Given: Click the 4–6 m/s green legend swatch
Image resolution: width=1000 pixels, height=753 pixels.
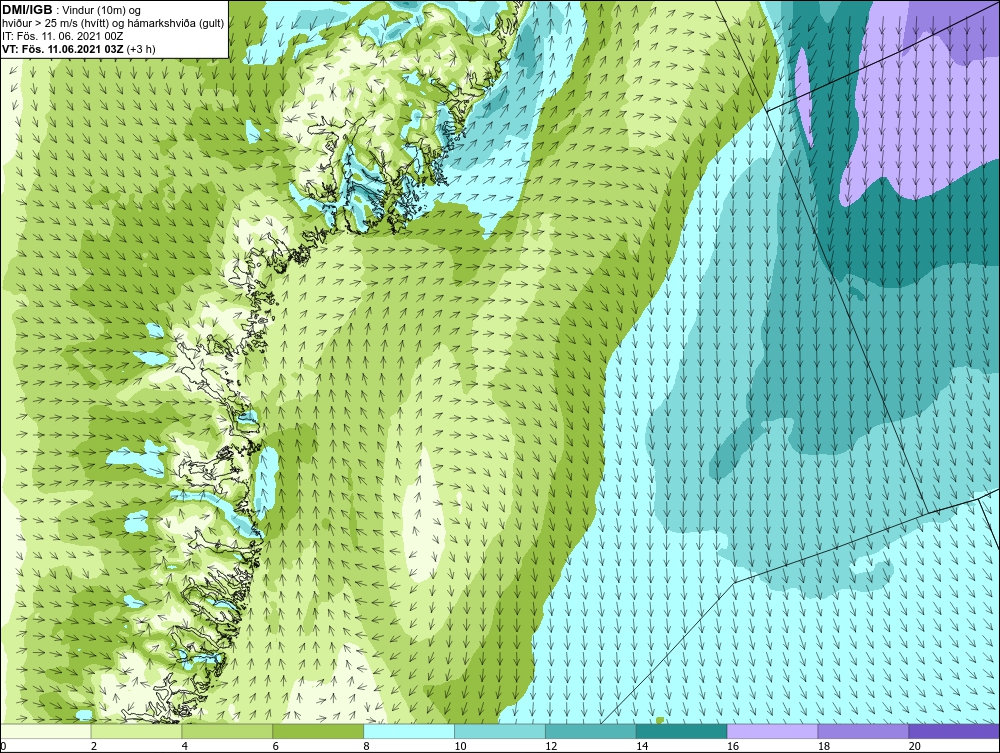Looking at the screenshot, I should point(227,731).
